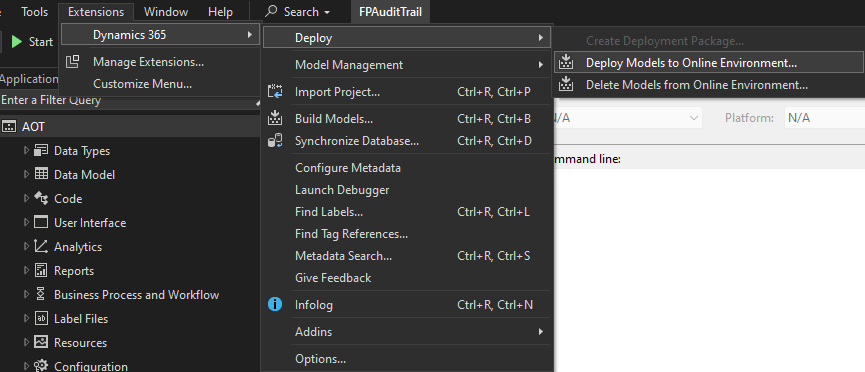Click the green Start debugging arrow icon
Viewport: 865px width, 372px height.
pyautogui.click(x=17, y=42)
